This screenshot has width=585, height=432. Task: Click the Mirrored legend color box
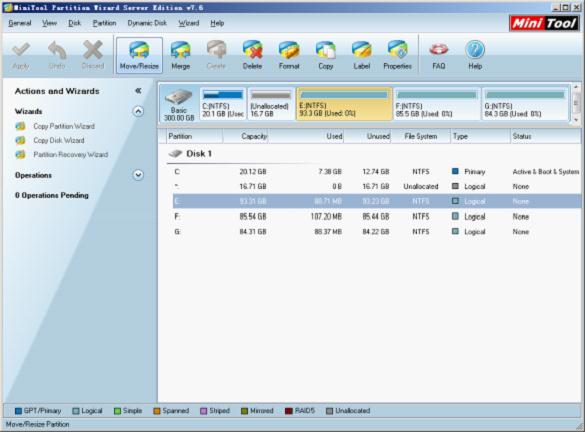click(x=244, y=411)
